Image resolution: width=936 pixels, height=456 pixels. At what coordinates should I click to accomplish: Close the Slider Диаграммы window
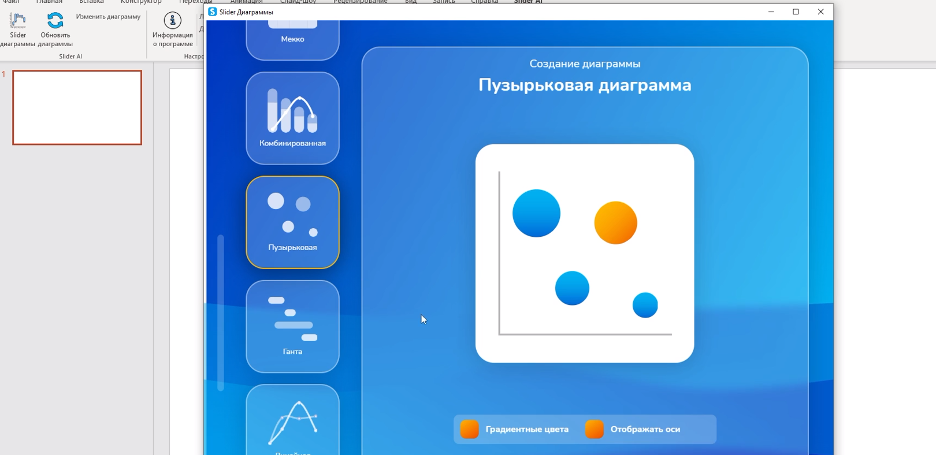pyautogui.click(x=820, y=12)
